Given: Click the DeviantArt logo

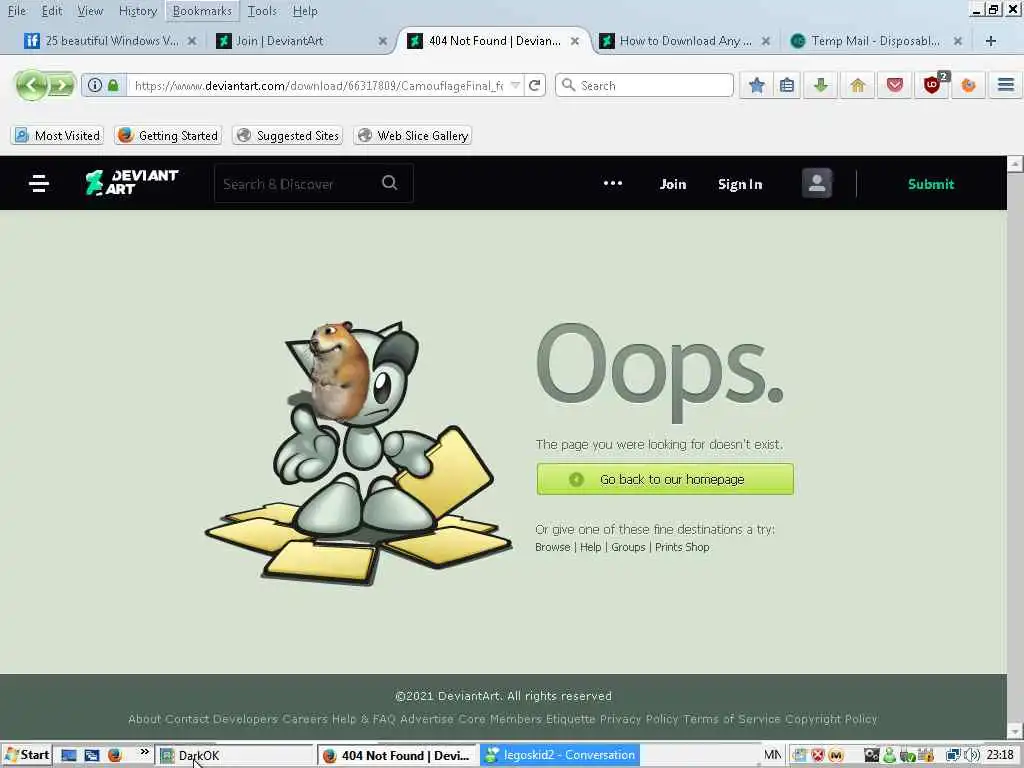Looking at the screenshot, I should [132, 182].
